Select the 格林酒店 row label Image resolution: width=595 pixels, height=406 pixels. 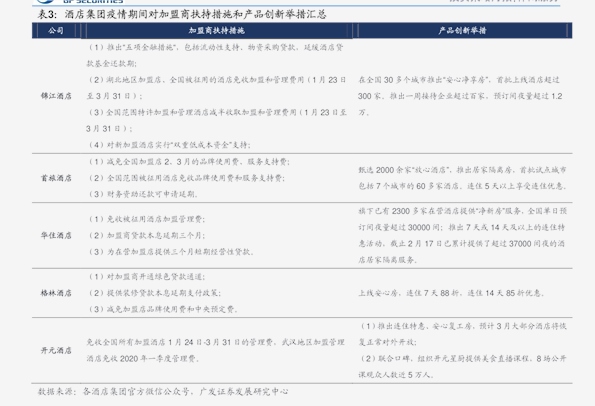point(56,293)
